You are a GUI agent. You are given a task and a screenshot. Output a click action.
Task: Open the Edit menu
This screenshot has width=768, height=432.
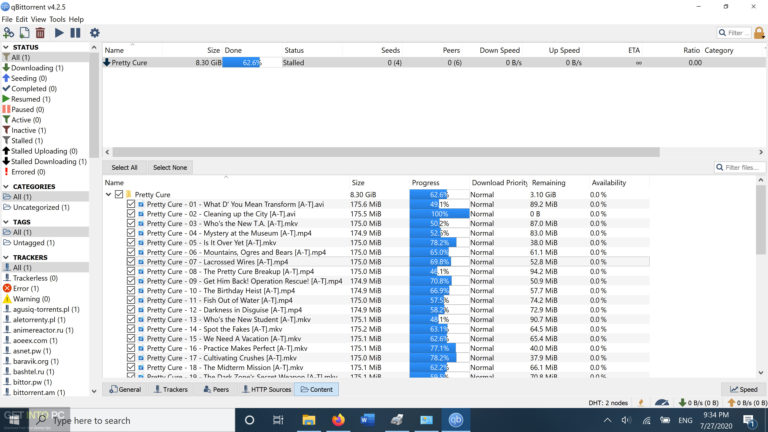click(22, 19)
